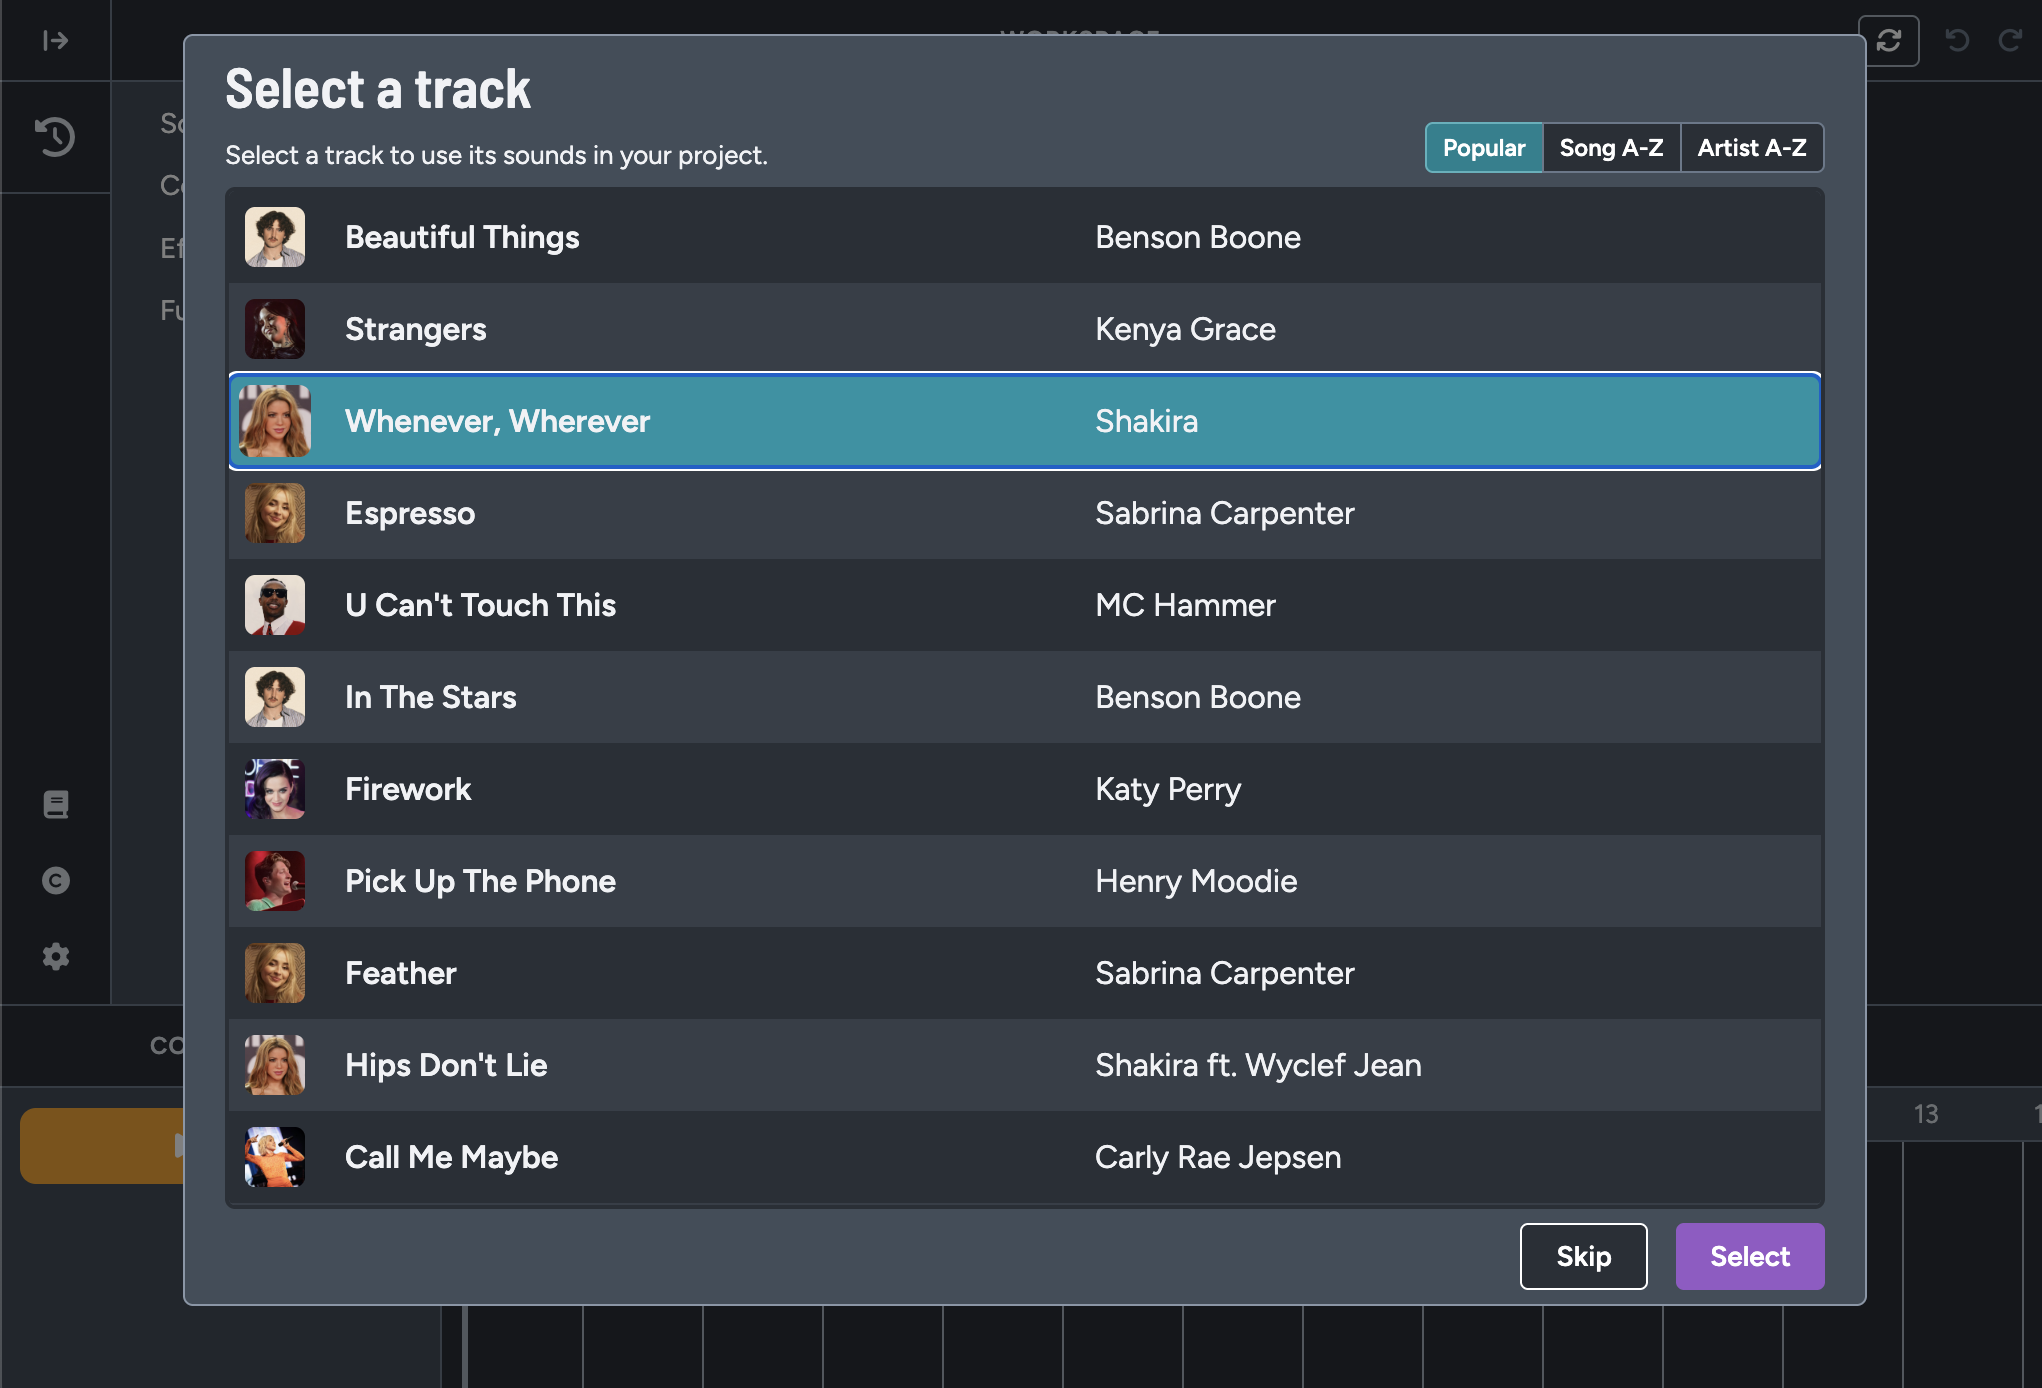Viewport: 2042px width, 1388px height.
Task: Pick the Whenever, Wherever track title
Action: pyautogui.click(x=498, y=421)
